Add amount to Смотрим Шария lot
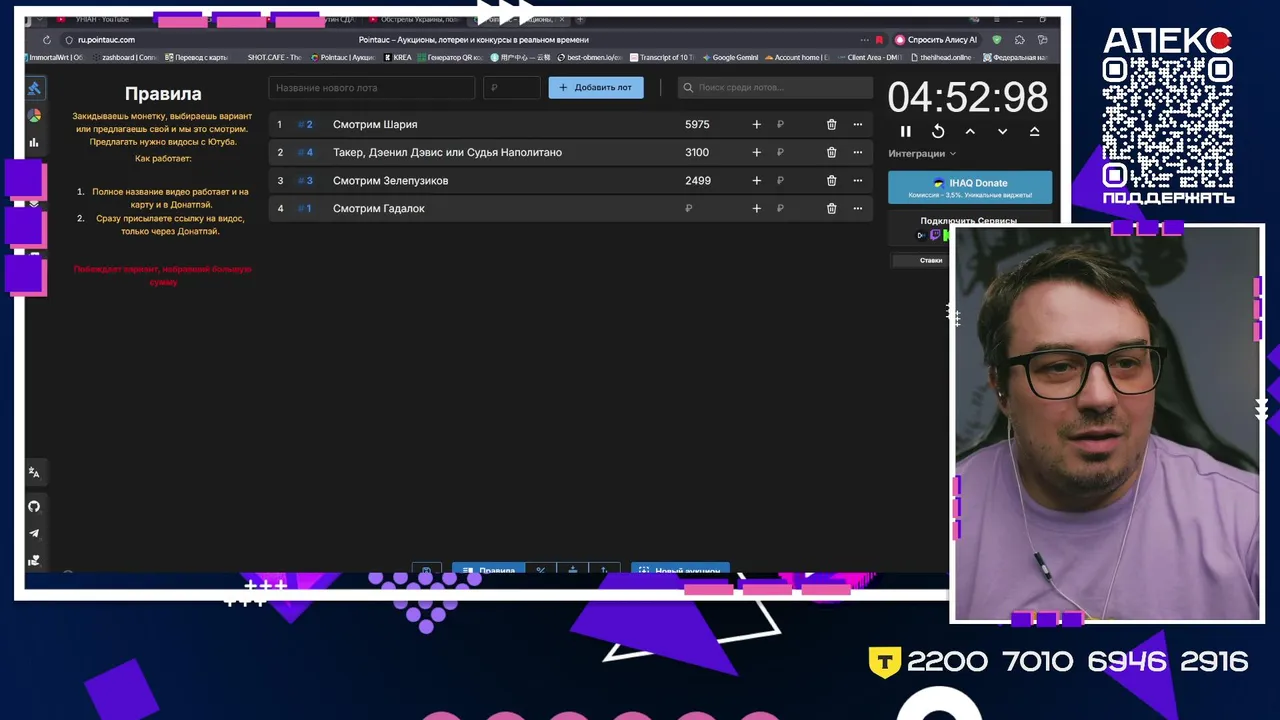 pyautogui.click(x=756, y=124)
